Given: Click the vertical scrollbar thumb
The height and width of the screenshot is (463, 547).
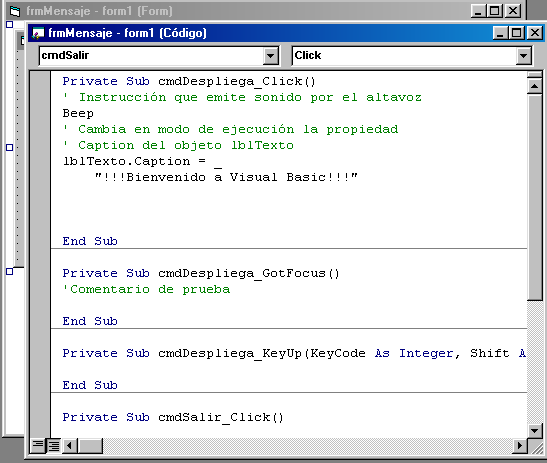Looking at the screenshot, I should tap(534, 197).
